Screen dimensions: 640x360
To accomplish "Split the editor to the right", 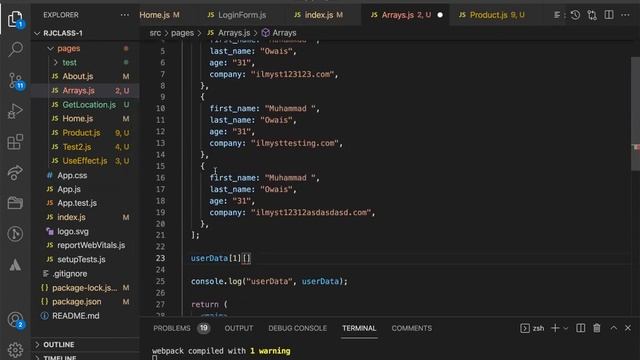I will coord(609,15).
